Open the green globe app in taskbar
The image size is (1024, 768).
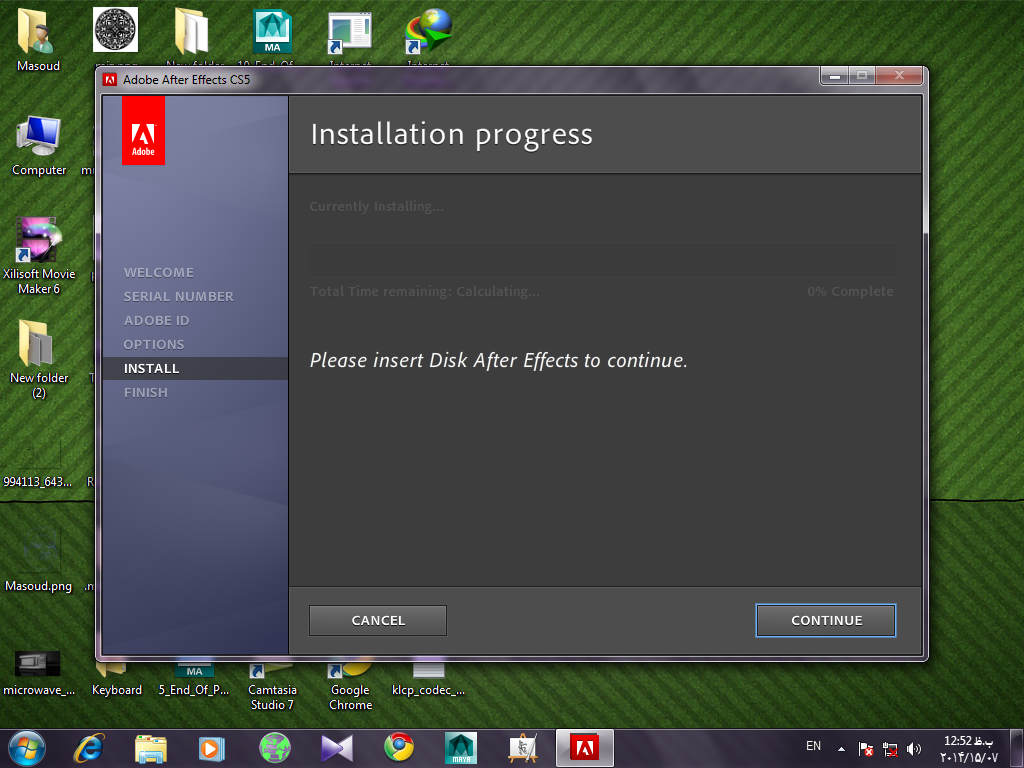click(275, 748)
